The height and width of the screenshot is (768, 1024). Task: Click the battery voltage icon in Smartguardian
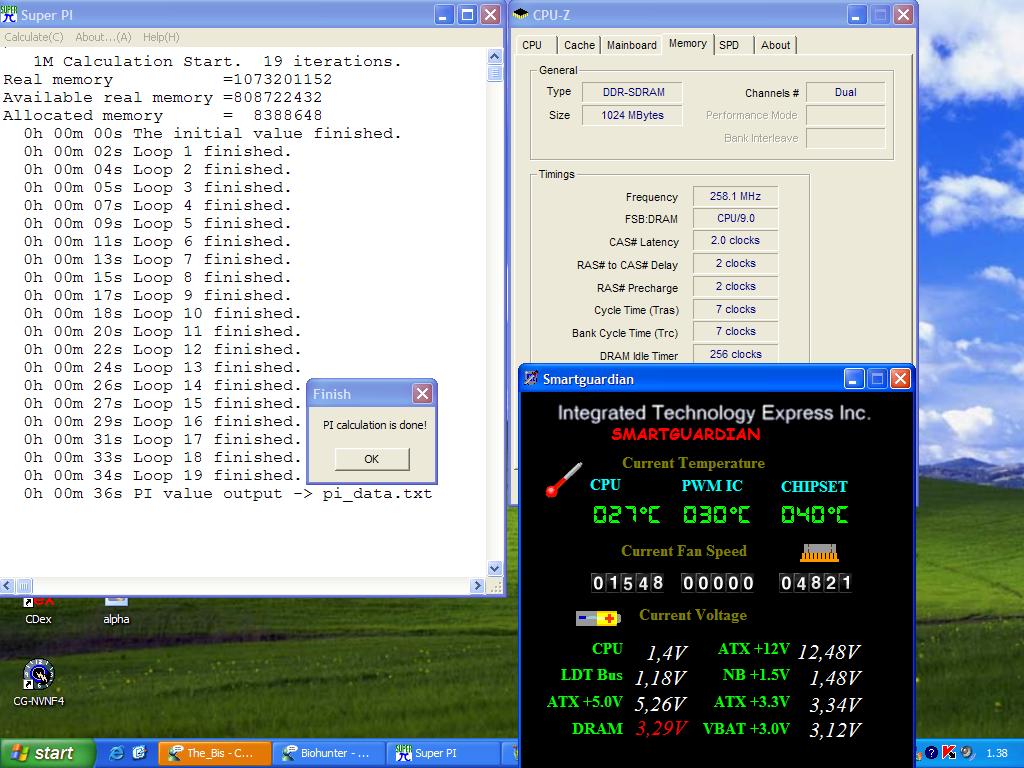598,617
